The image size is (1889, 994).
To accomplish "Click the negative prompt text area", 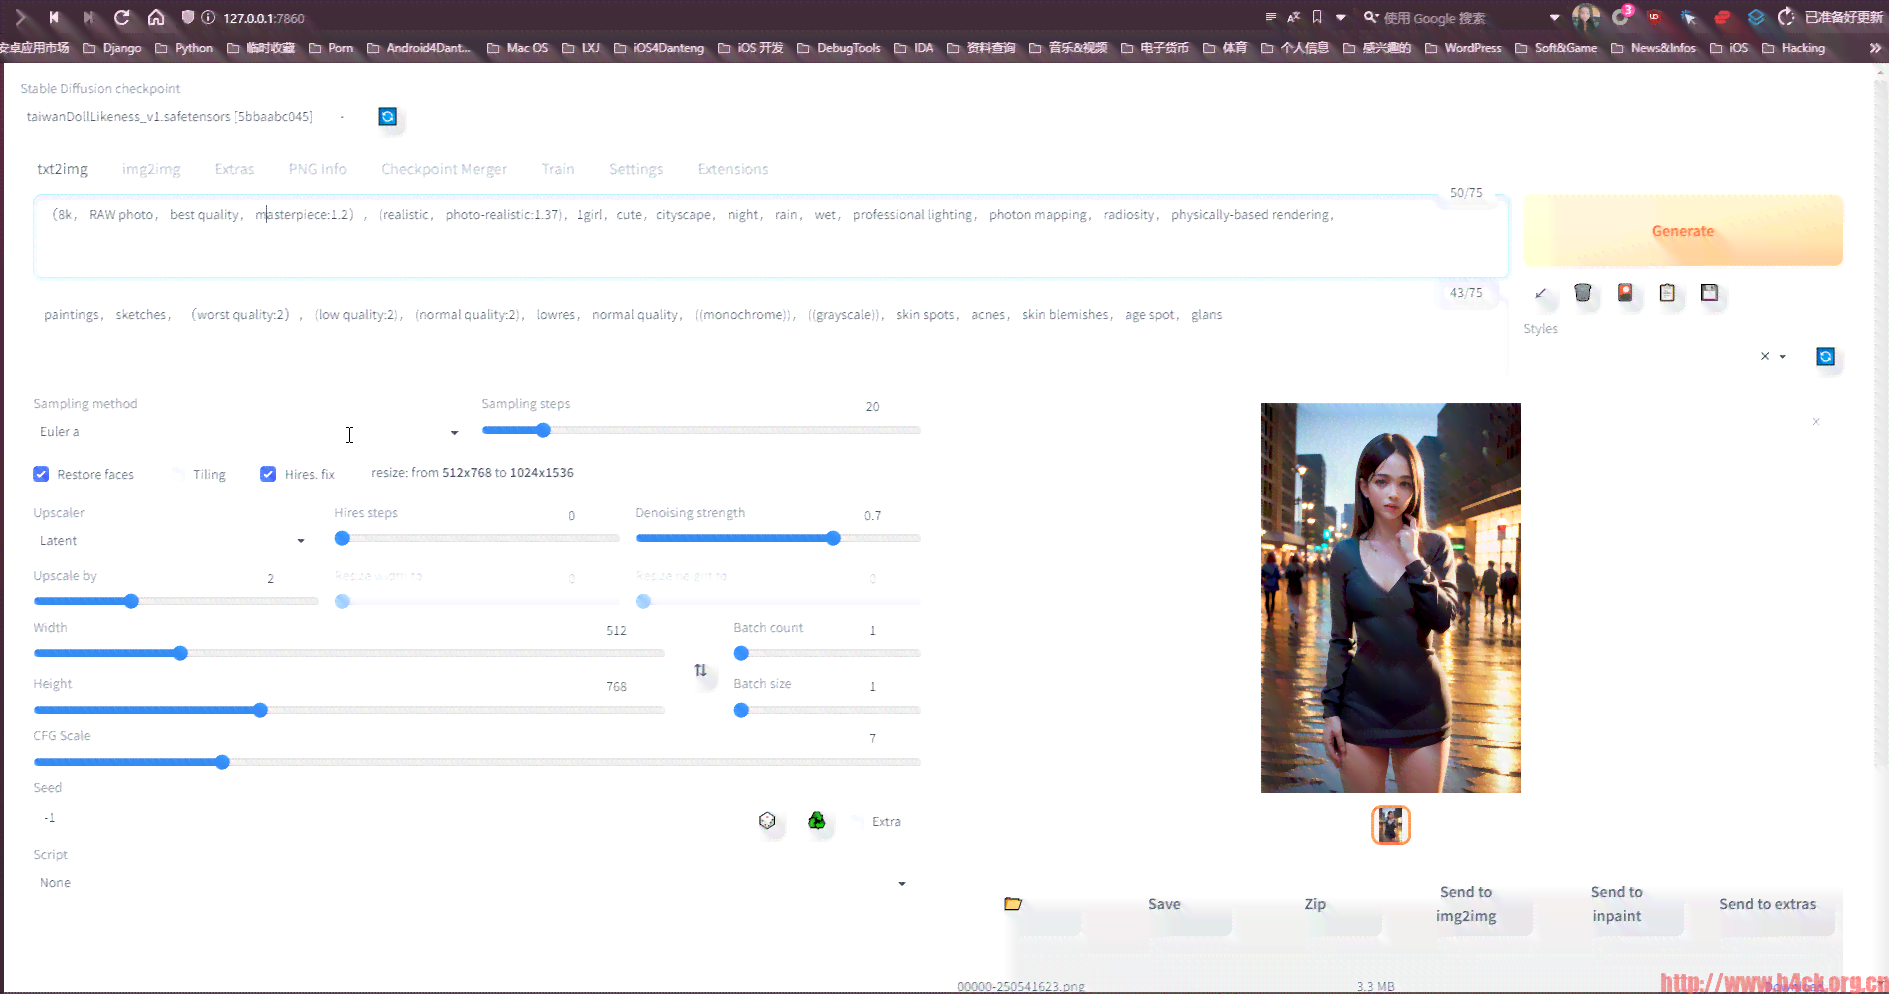I will pyautogui.click(x=770, y=335).
